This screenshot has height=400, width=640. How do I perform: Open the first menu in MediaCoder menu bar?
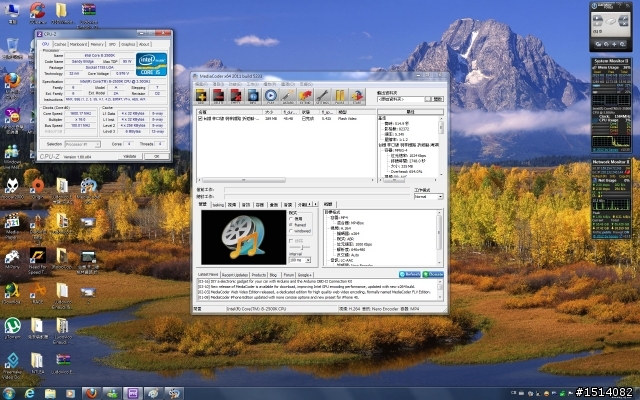[201, 84]
